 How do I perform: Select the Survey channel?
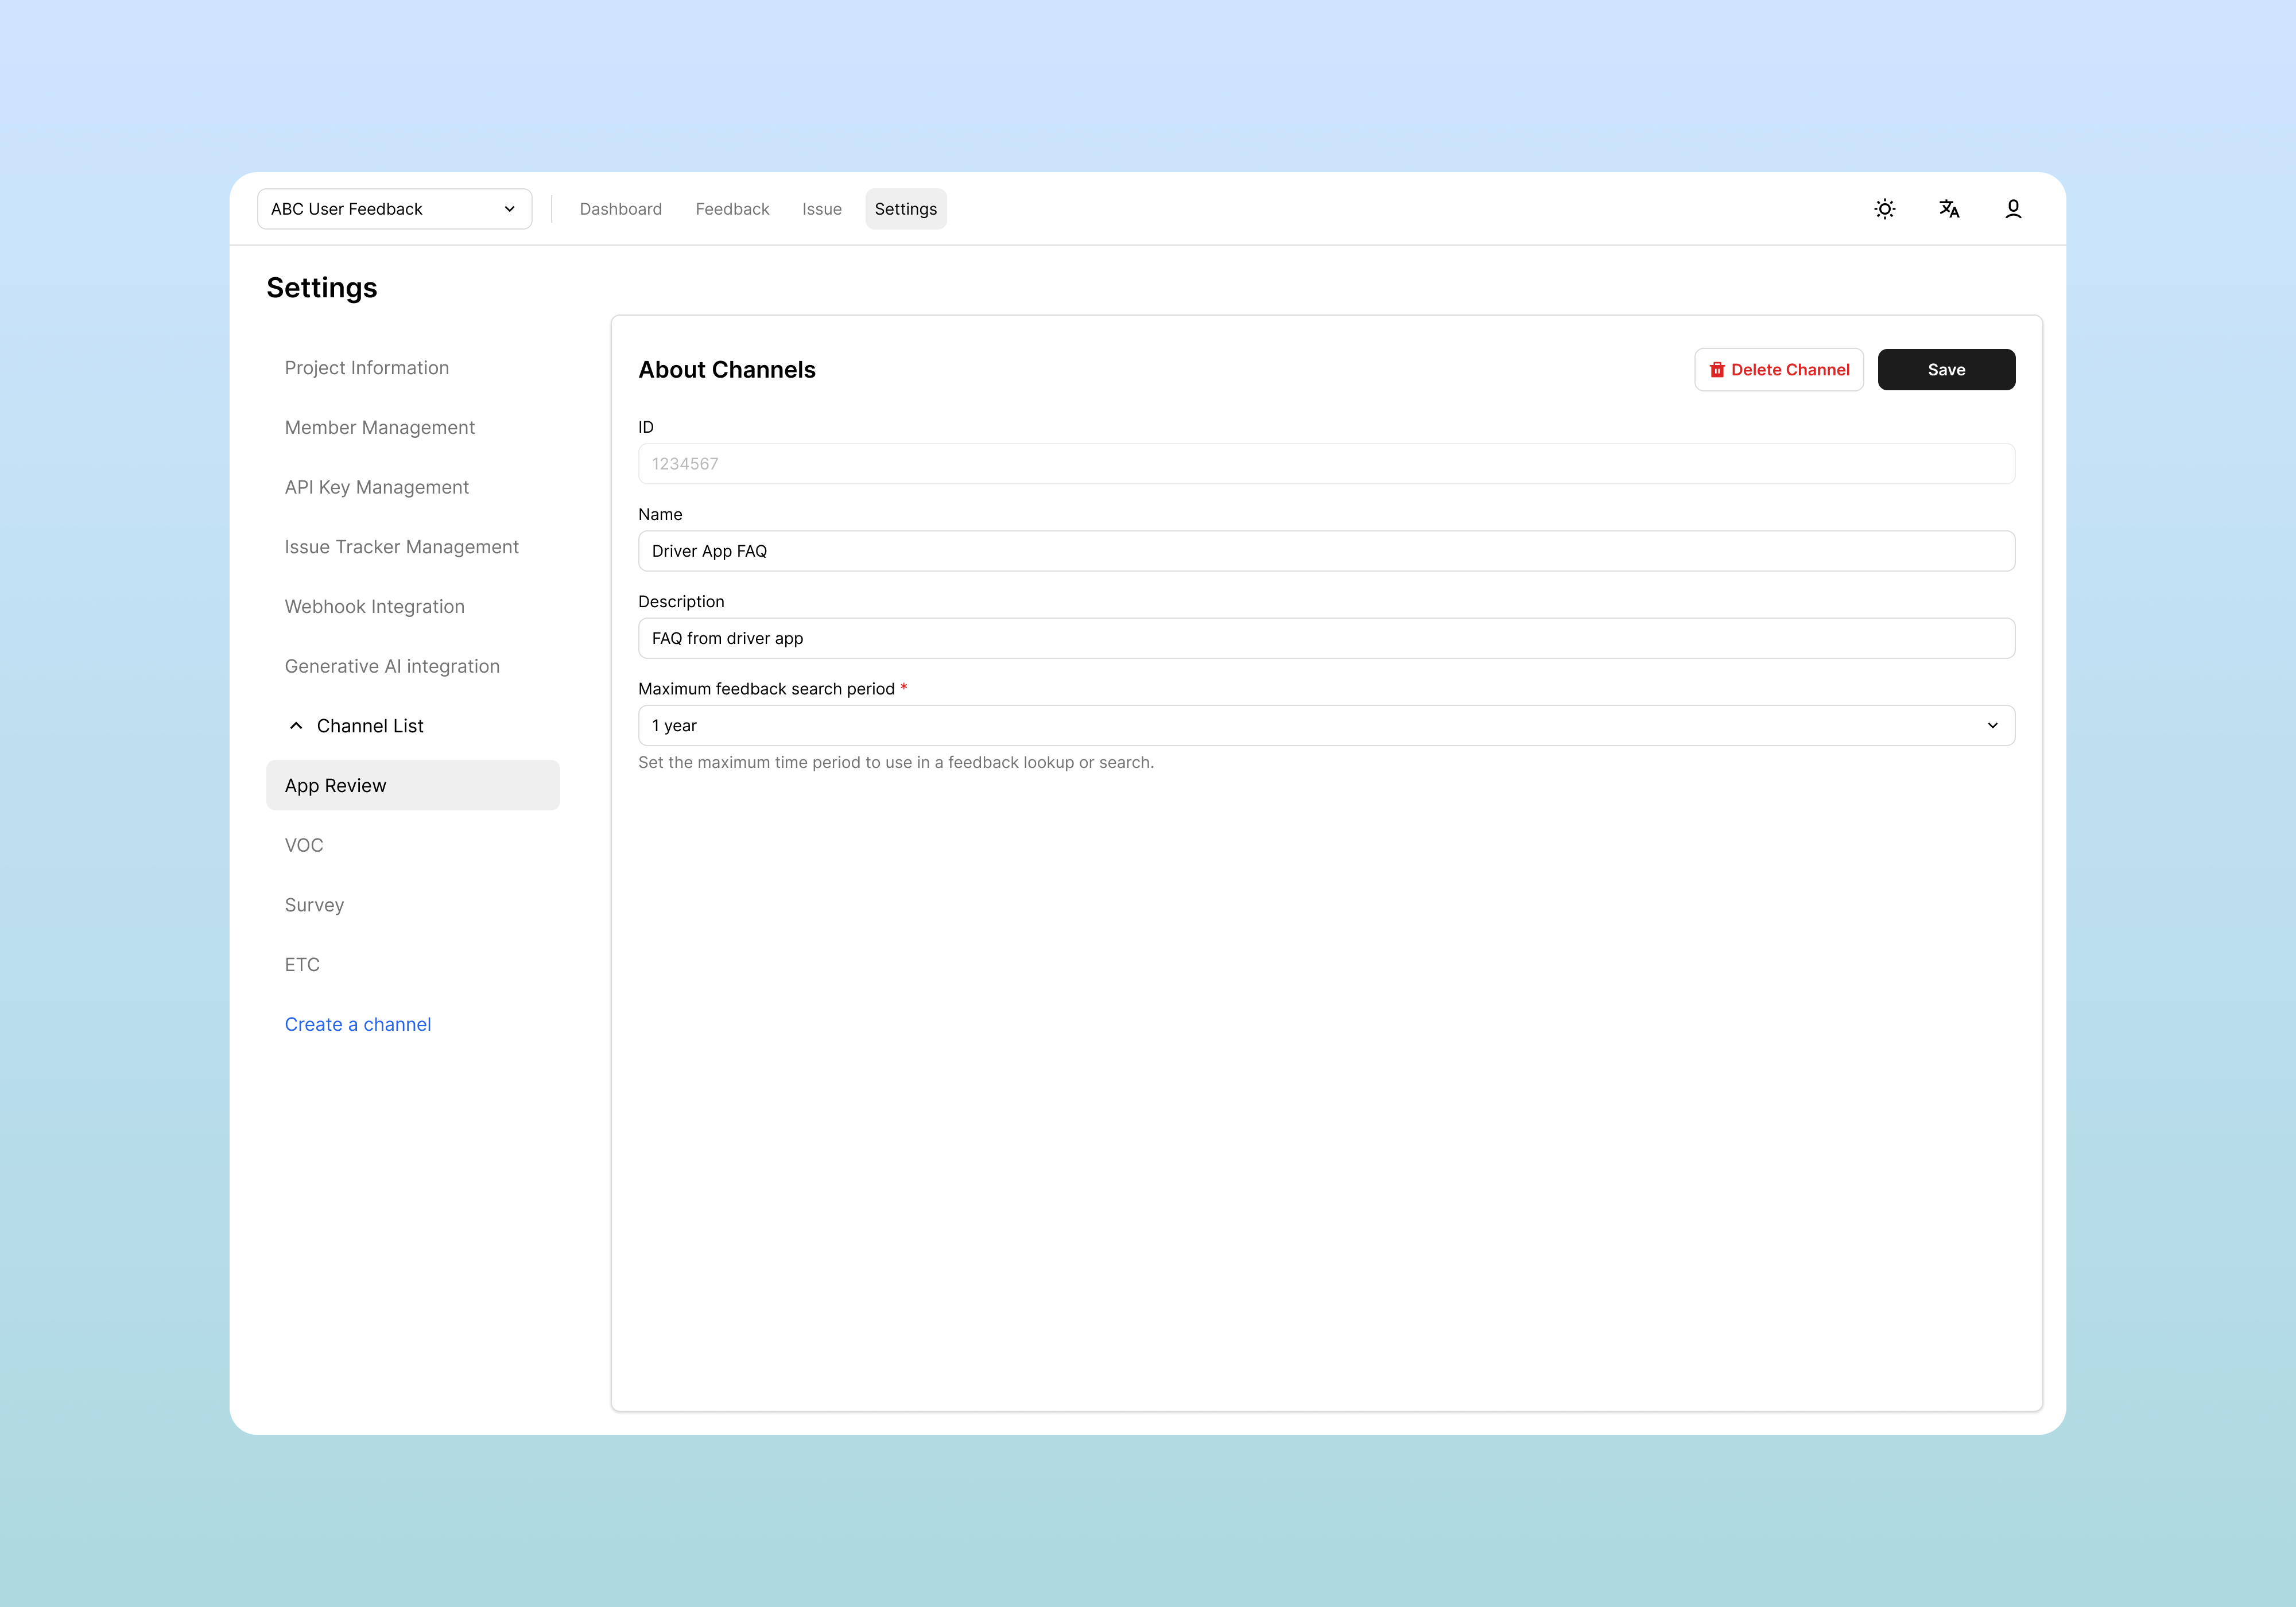(314, 905)
